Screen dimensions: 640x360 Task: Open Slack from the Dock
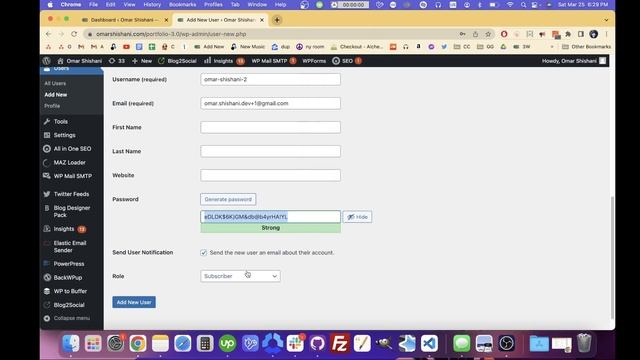click(x=295, y=343)
